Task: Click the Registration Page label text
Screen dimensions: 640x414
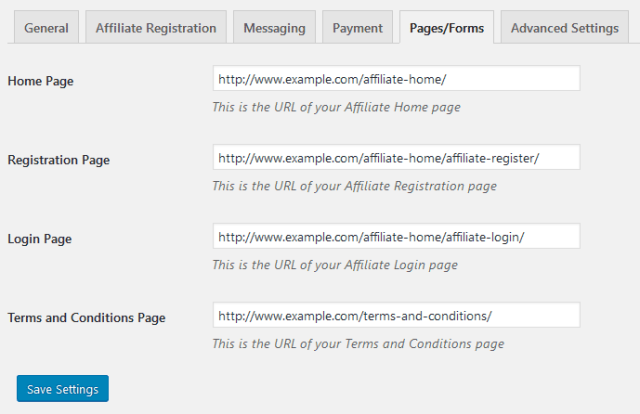Action: tap(58, 159)
